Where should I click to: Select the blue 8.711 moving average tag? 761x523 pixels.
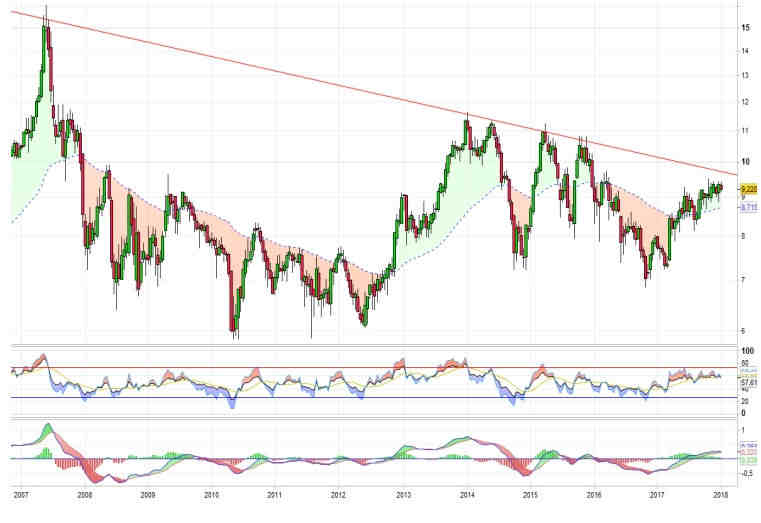coord(749,207)
